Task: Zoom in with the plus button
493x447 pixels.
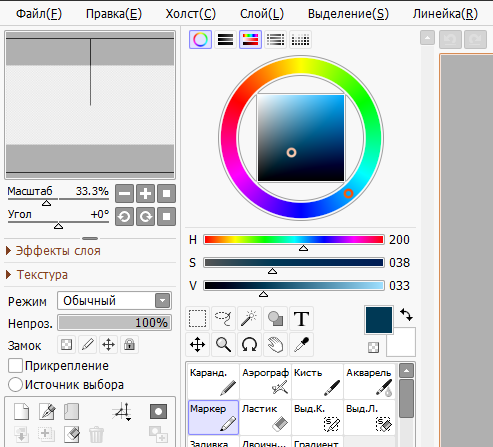Action: click(x=145, y=194)
